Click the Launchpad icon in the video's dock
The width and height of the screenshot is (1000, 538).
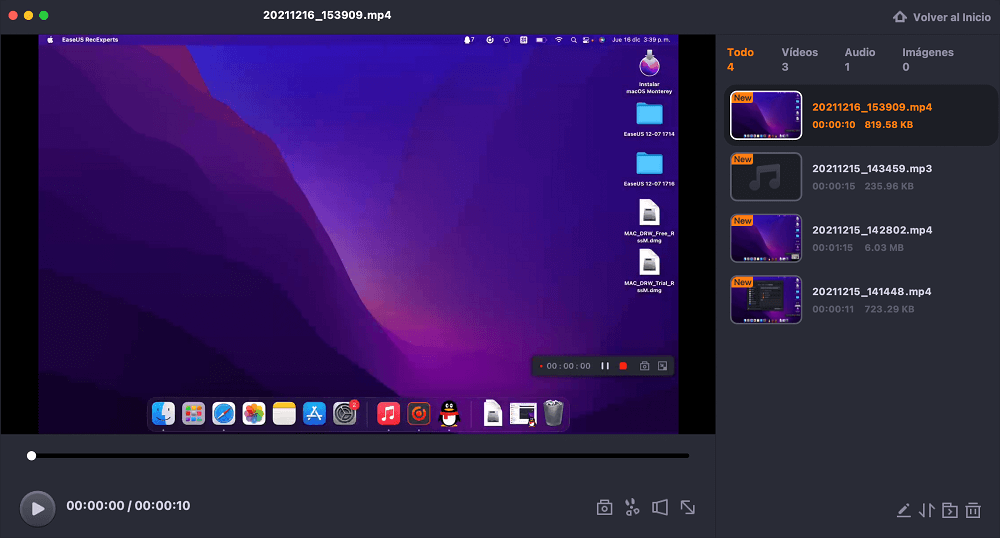tap(193, 414)
